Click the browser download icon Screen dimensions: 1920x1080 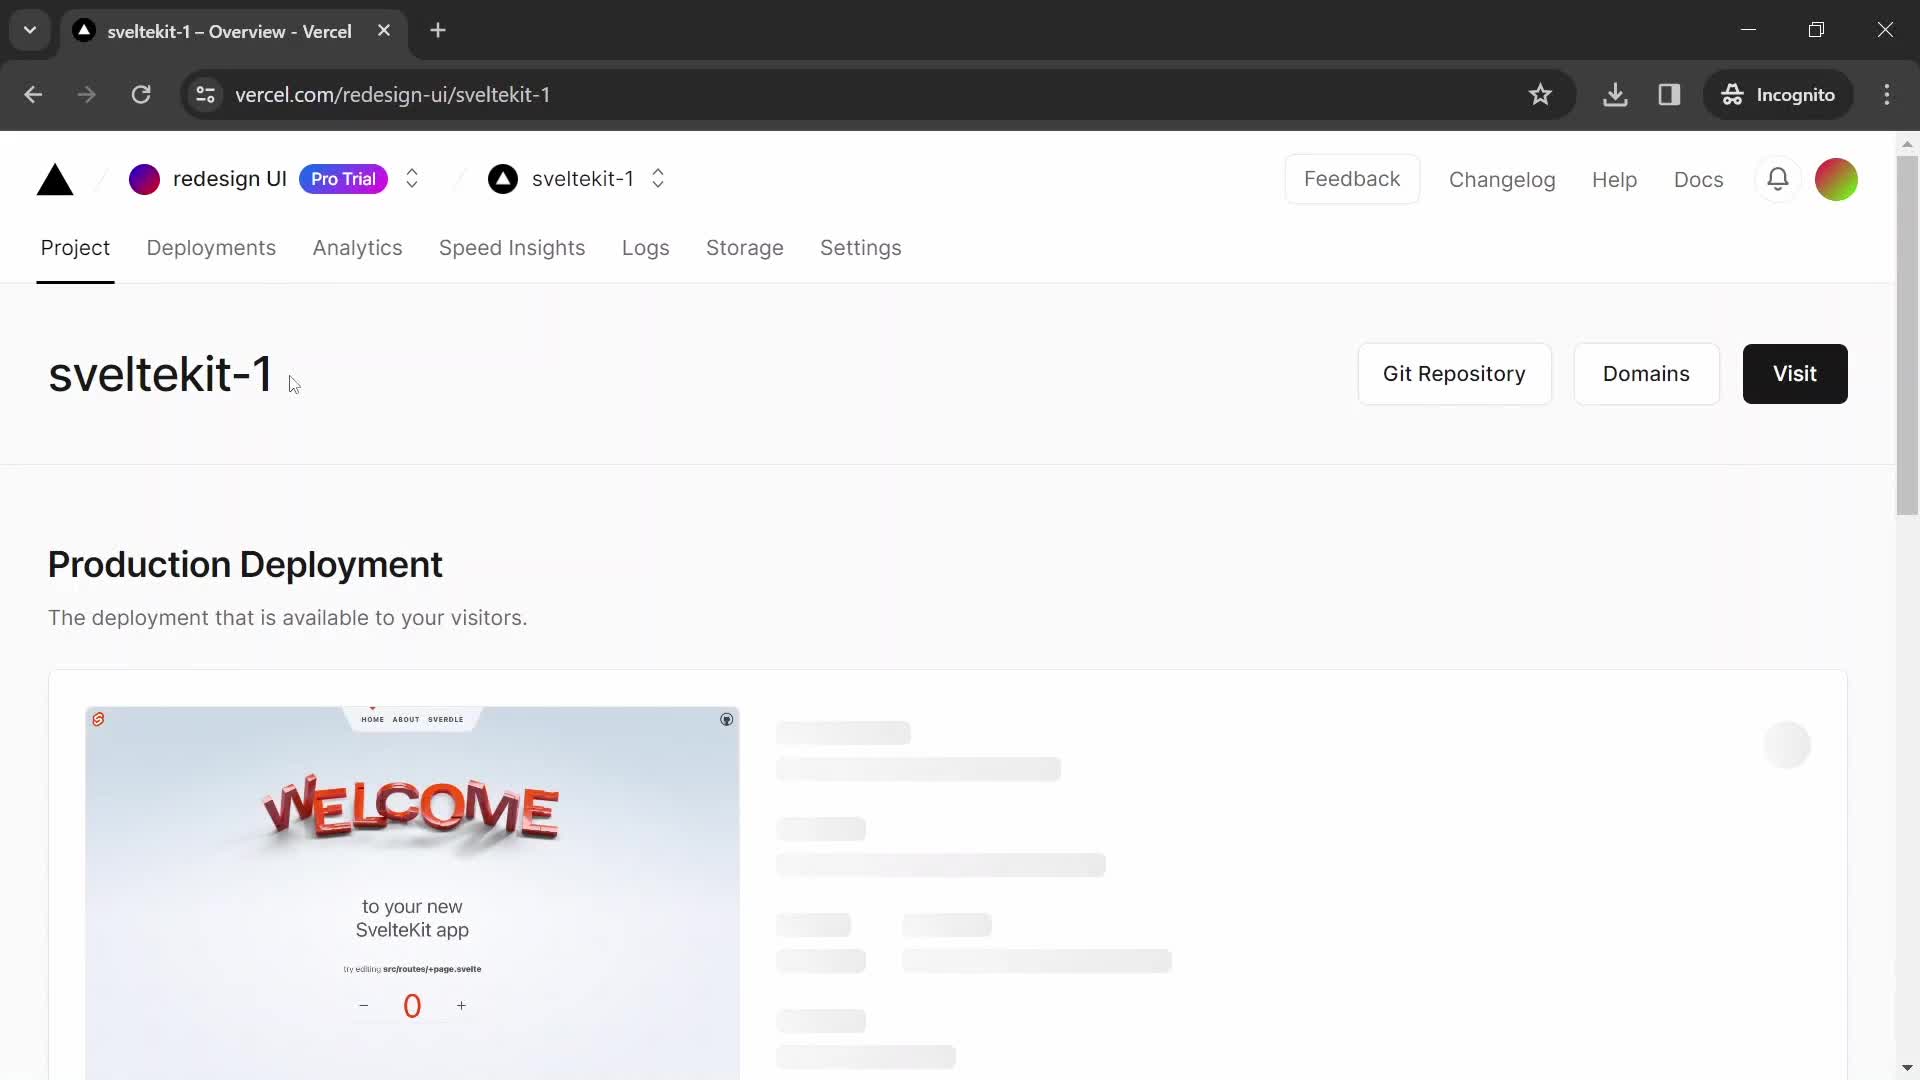[x=1615, y=94]
